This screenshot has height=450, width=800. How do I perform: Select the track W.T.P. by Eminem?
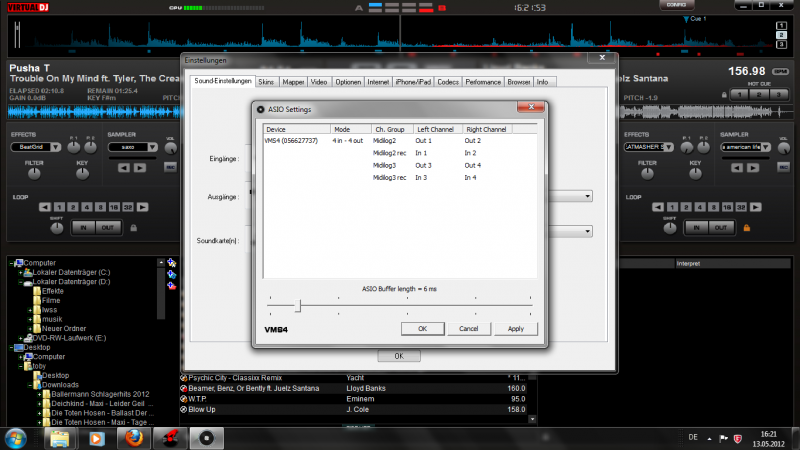click(357, 399)
